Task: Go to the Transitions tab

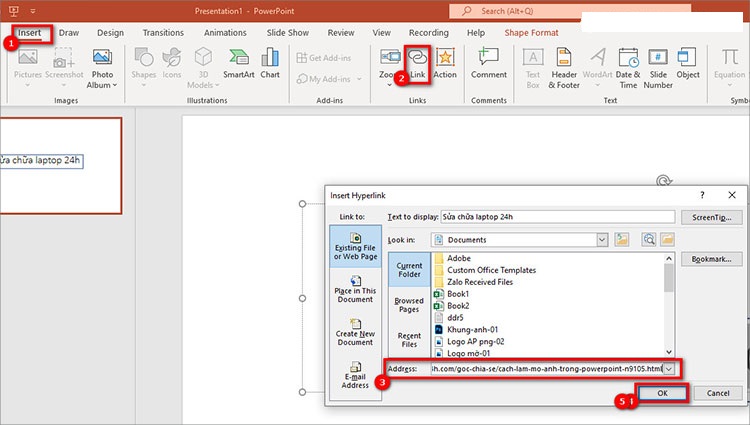Action: (x=163, y=33)
